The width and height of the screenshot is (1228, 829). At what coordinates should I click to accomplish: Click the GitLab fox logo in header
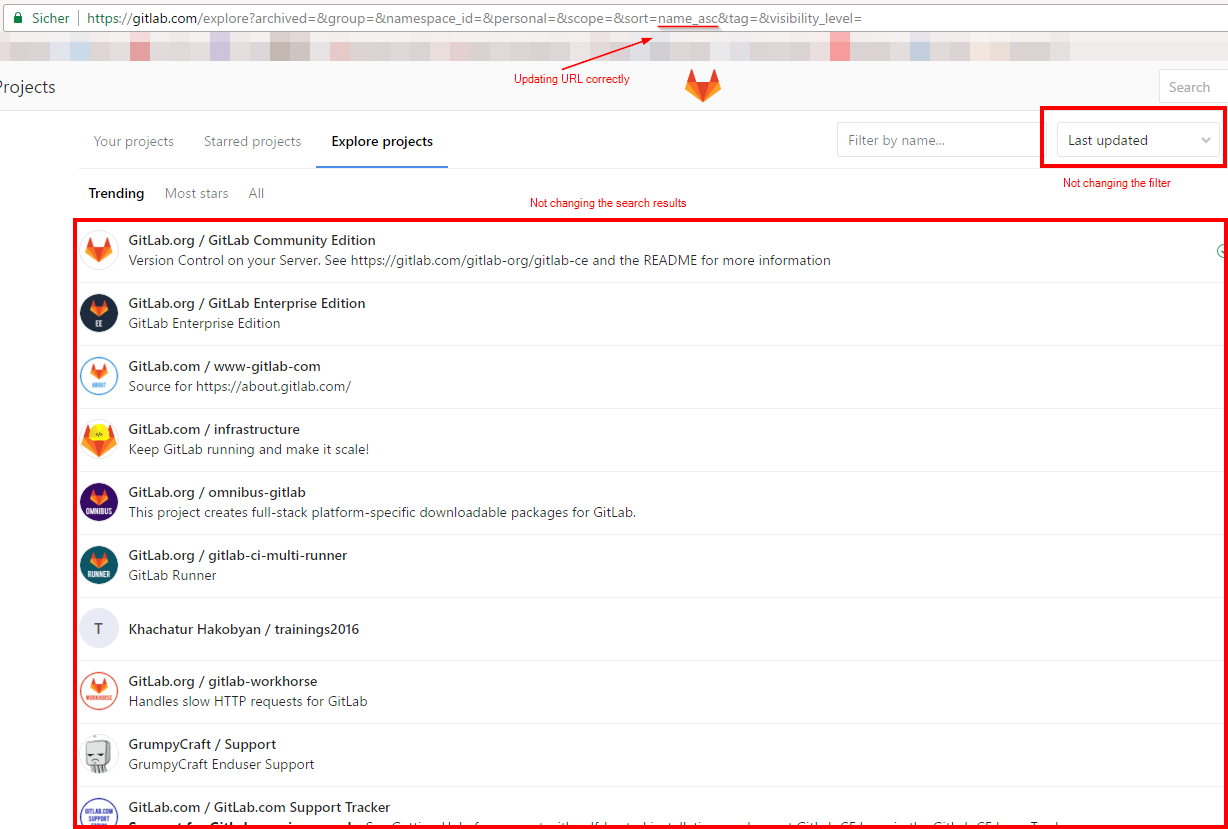pos(702,86)
